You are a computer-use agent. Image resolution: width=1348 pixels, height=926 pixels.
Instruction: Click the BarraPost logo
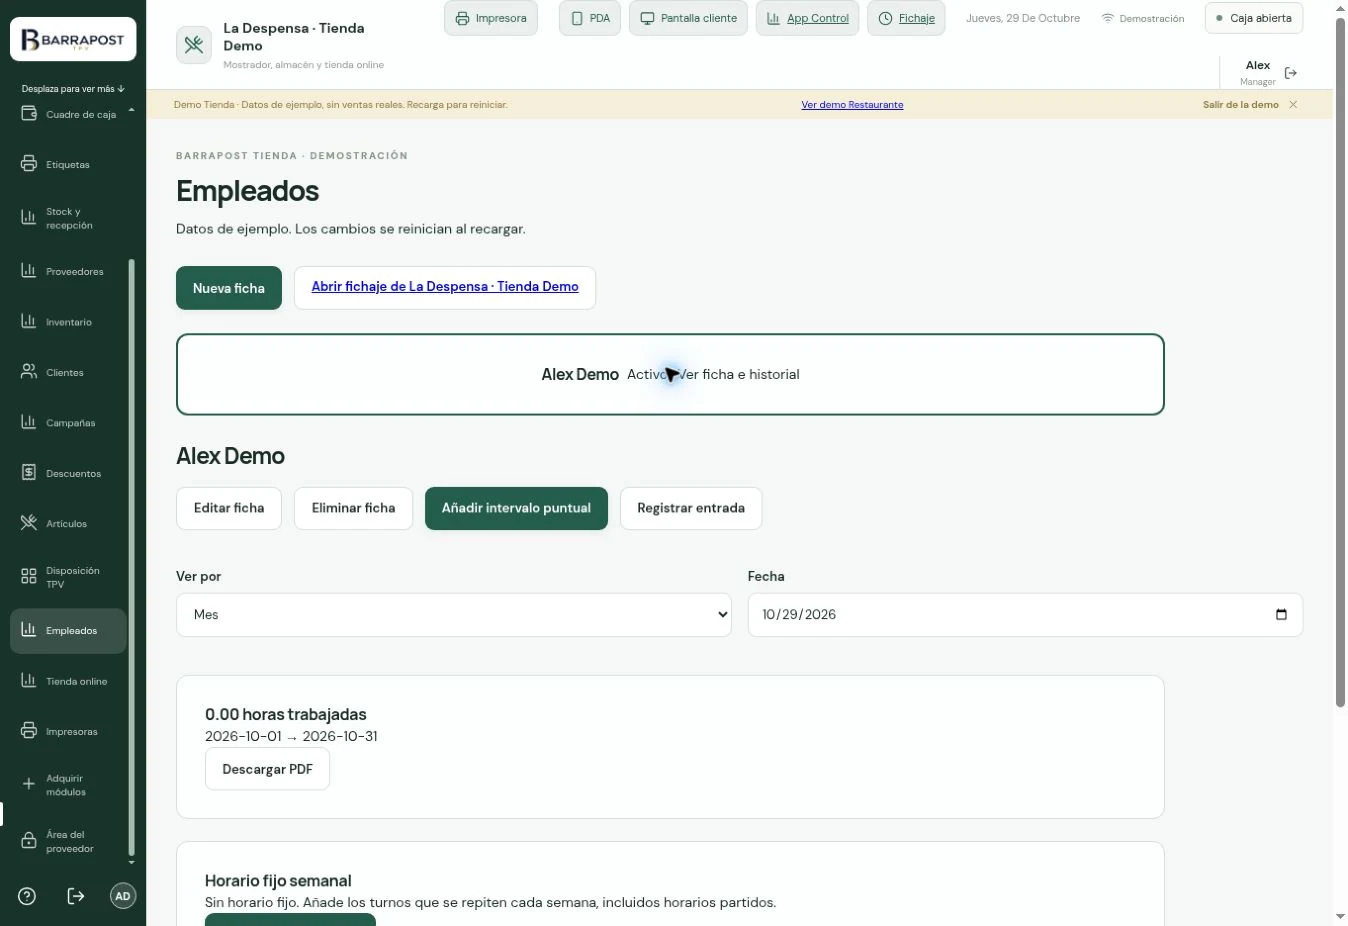tap(73, 41)
